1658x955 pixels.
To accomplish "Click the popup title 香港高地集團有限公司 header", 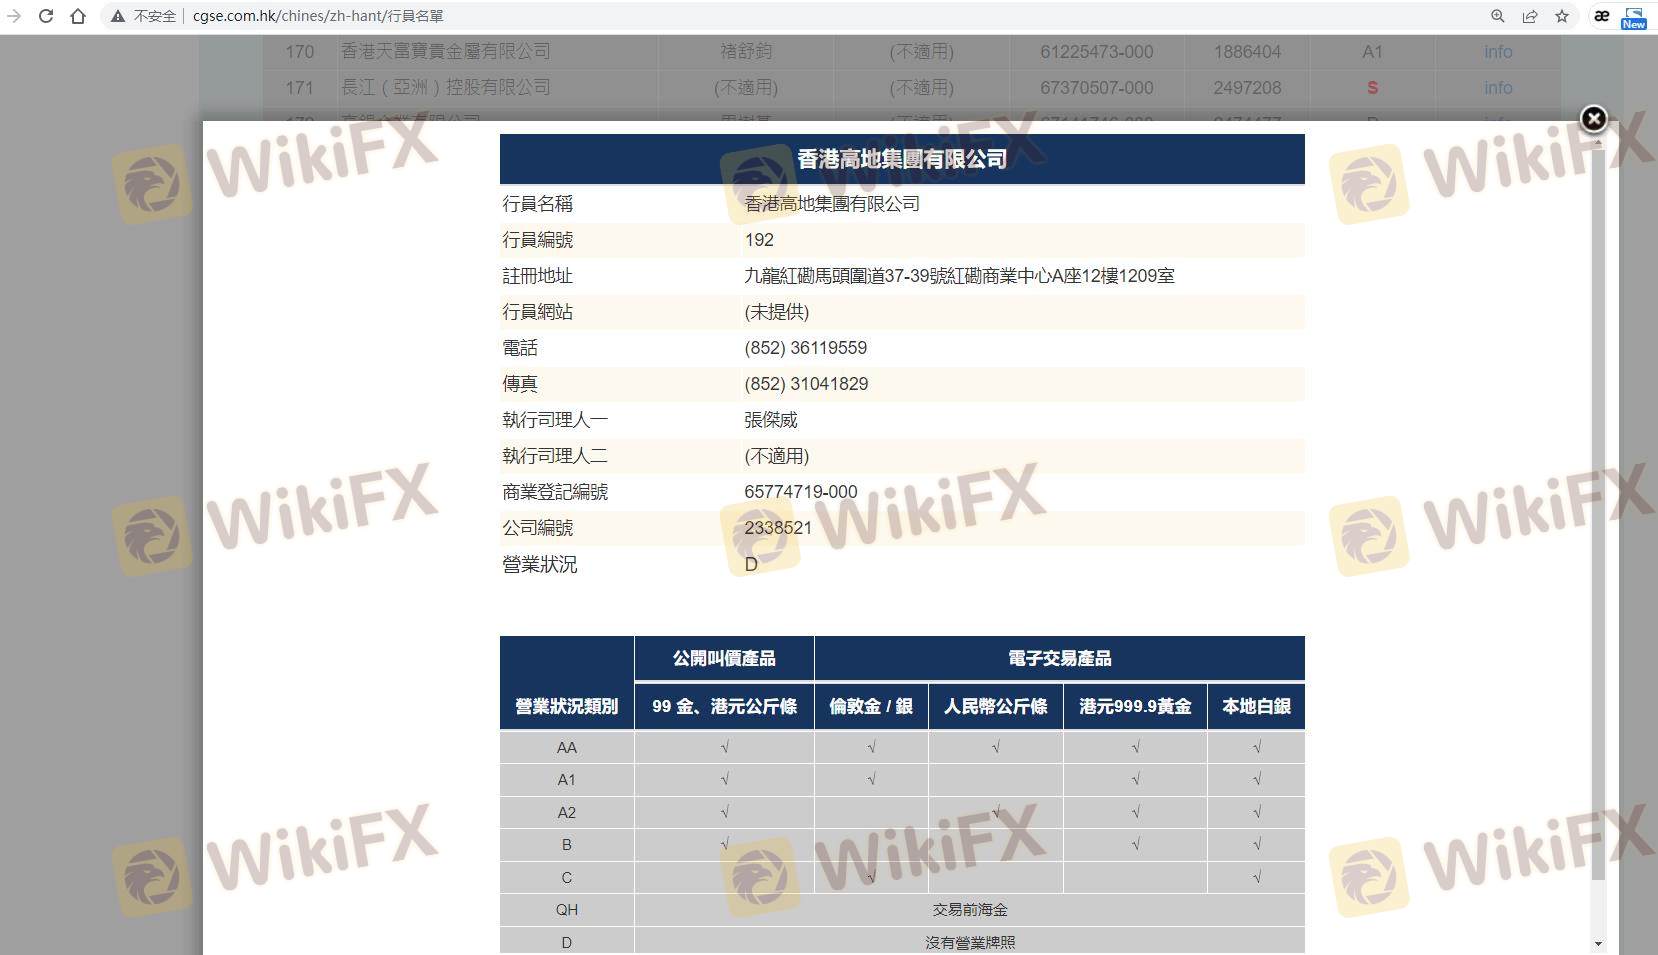I will (902, 159).
